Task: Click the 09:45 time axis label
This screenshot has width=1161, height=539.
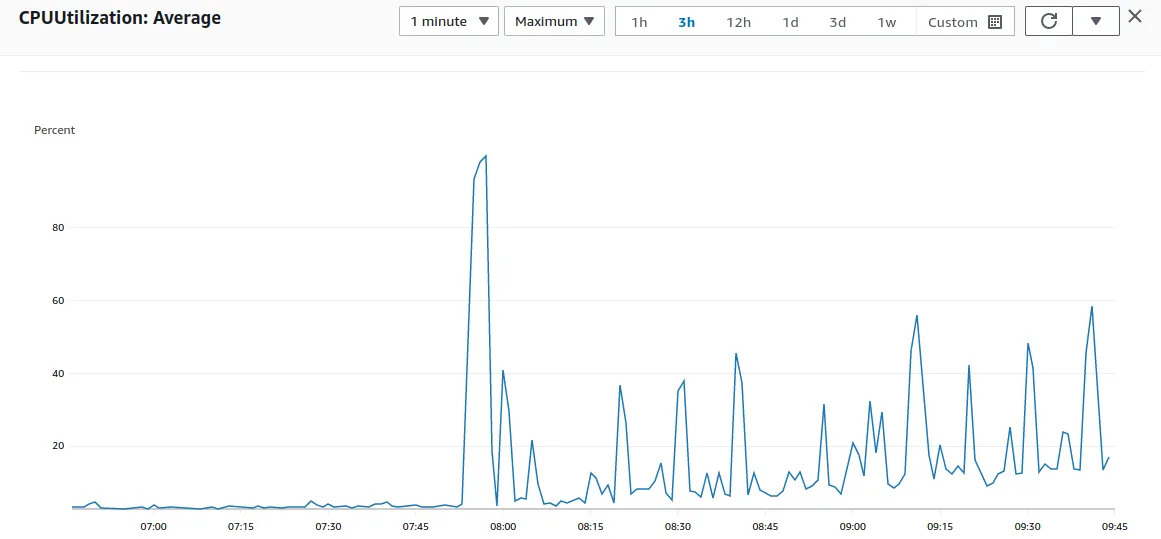Action: pyautogui.click(x=1114, y=526)
